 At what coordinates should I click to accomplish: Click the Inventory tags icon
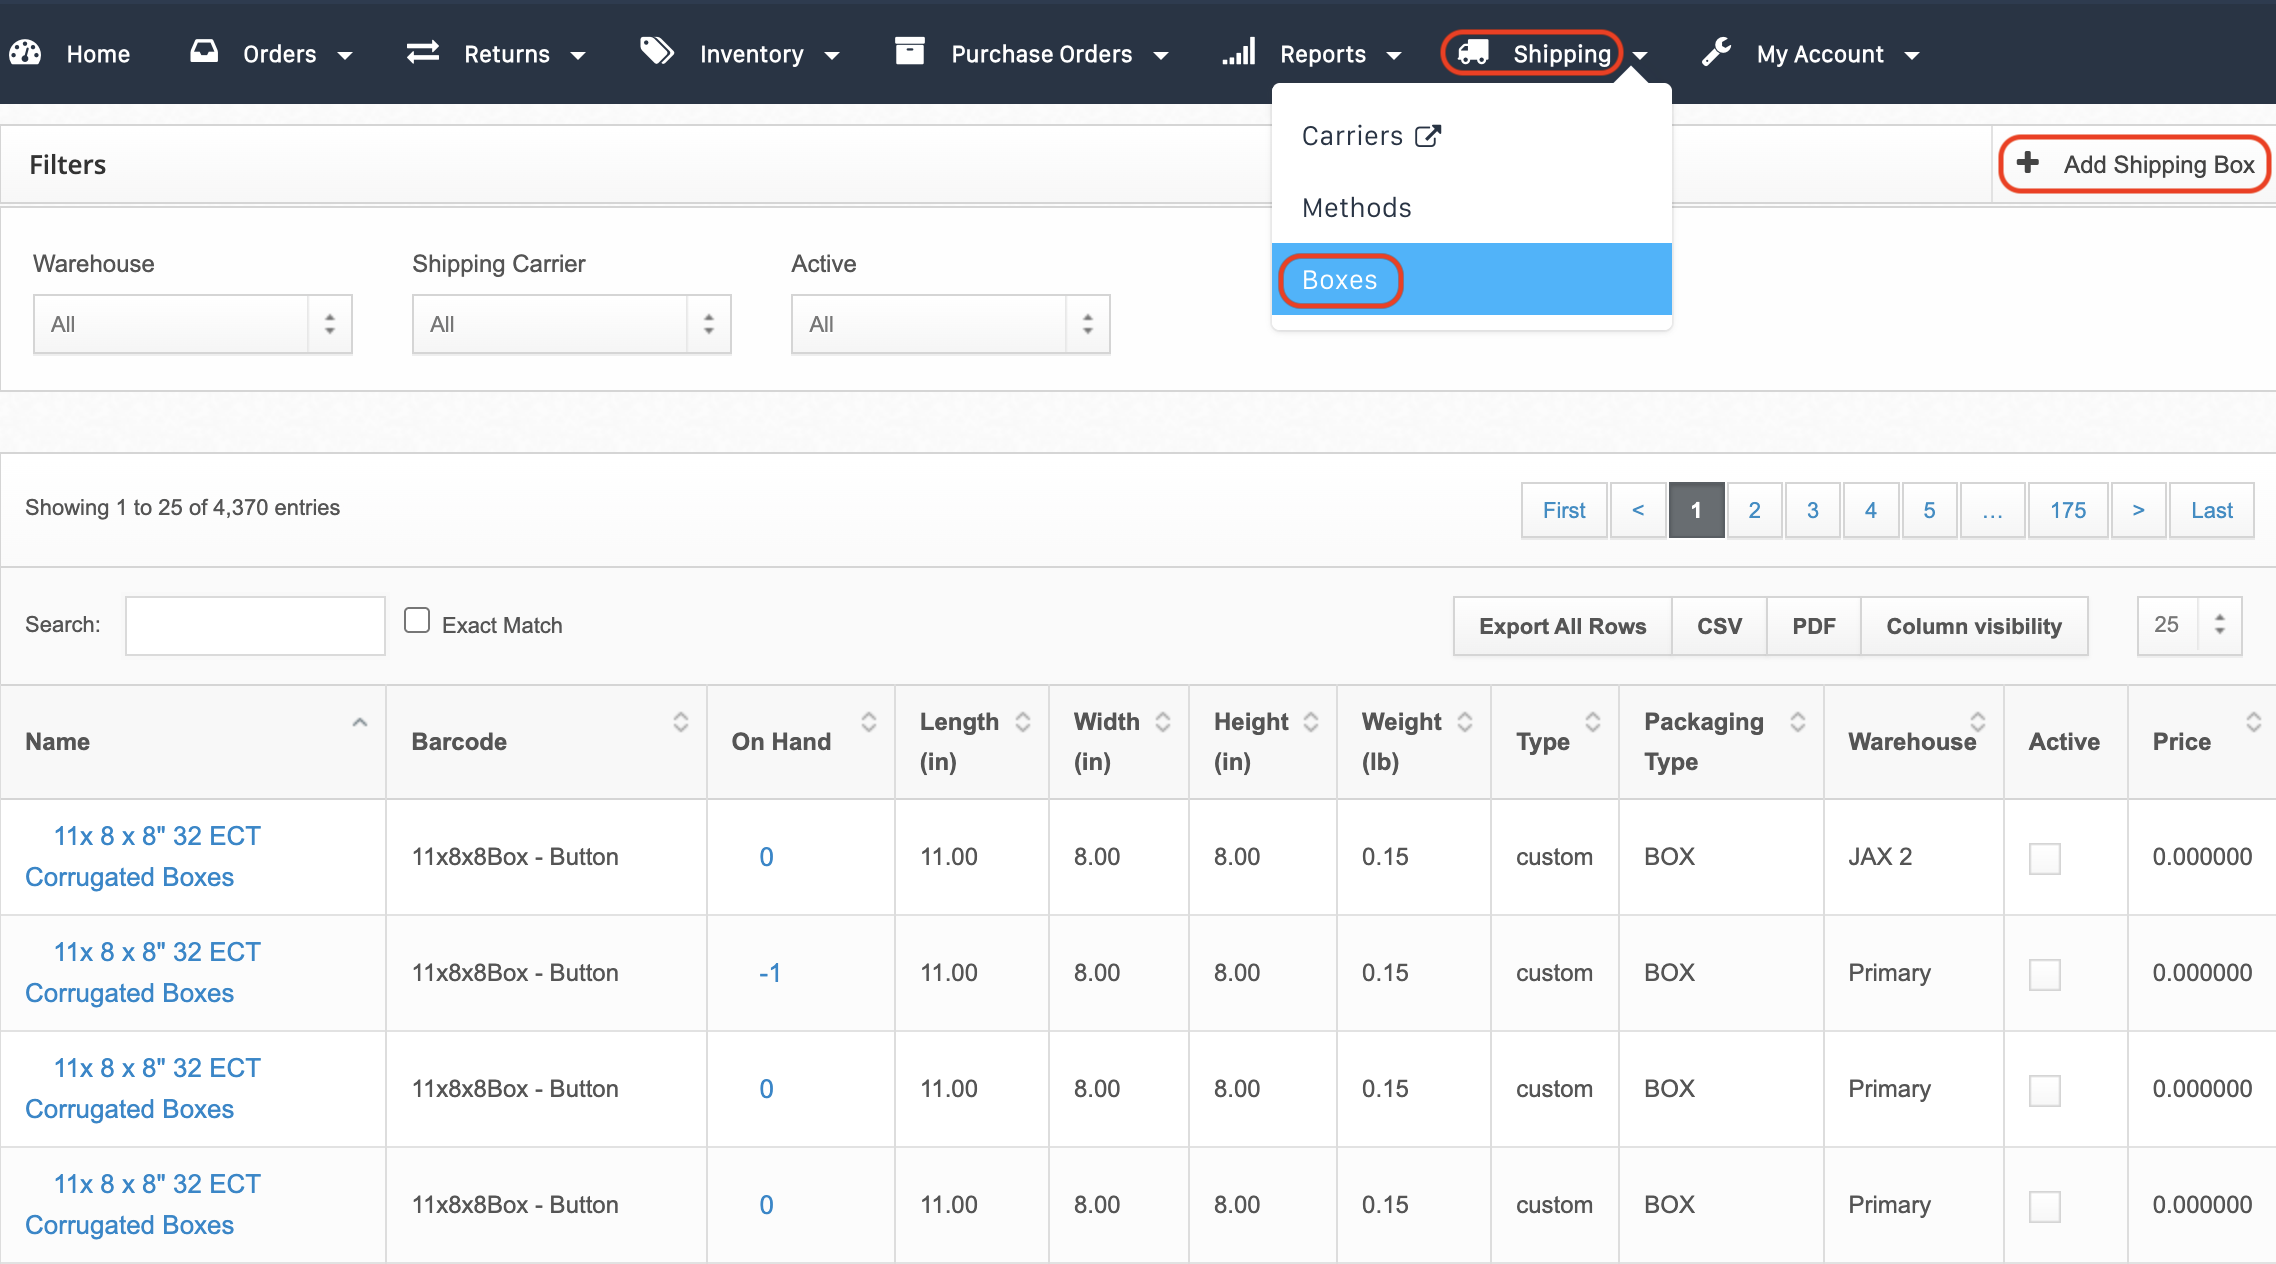click(x=657, y=51)
